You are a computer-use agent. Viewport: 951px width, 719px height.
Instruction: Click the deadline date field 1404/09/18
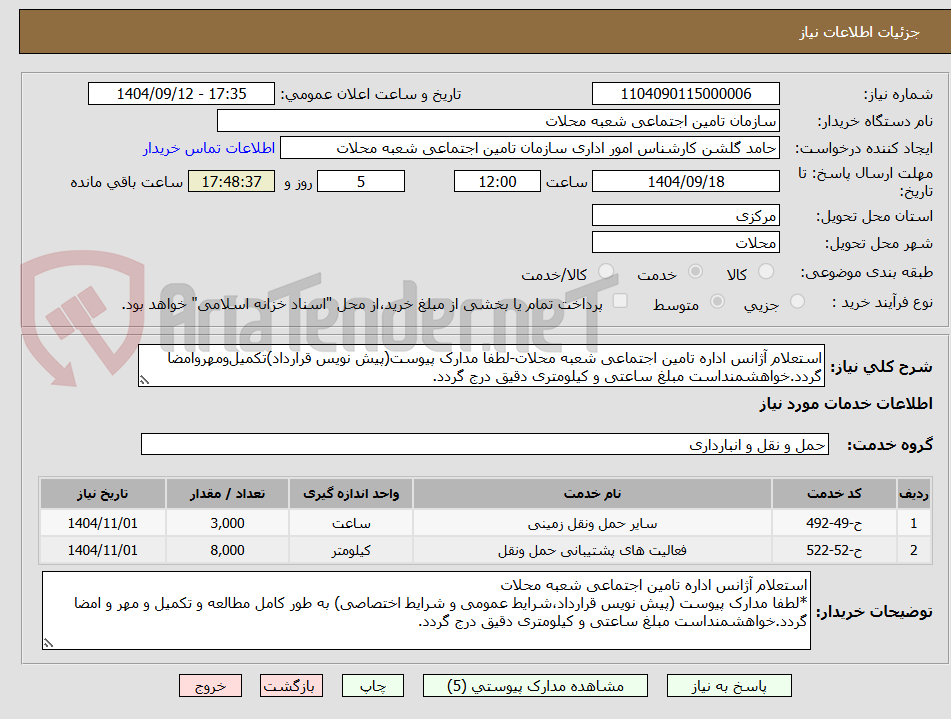coord(685,181)
